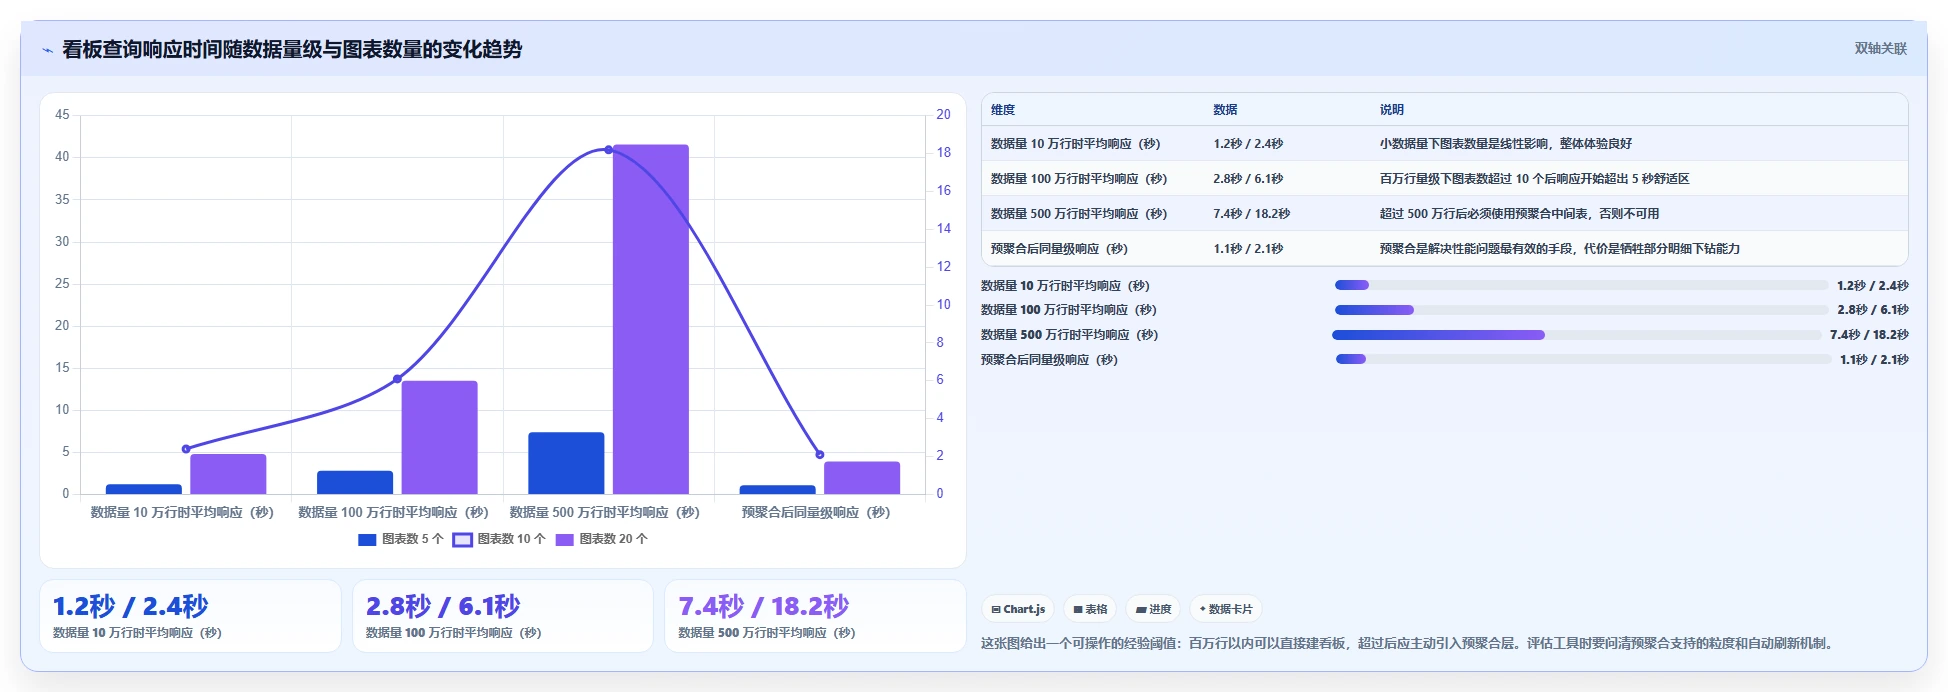Click x-axis label 数据量 10 万行时平均响应（秒）
The width and height of the screenshot is (1948, 692).
[182, 513]
